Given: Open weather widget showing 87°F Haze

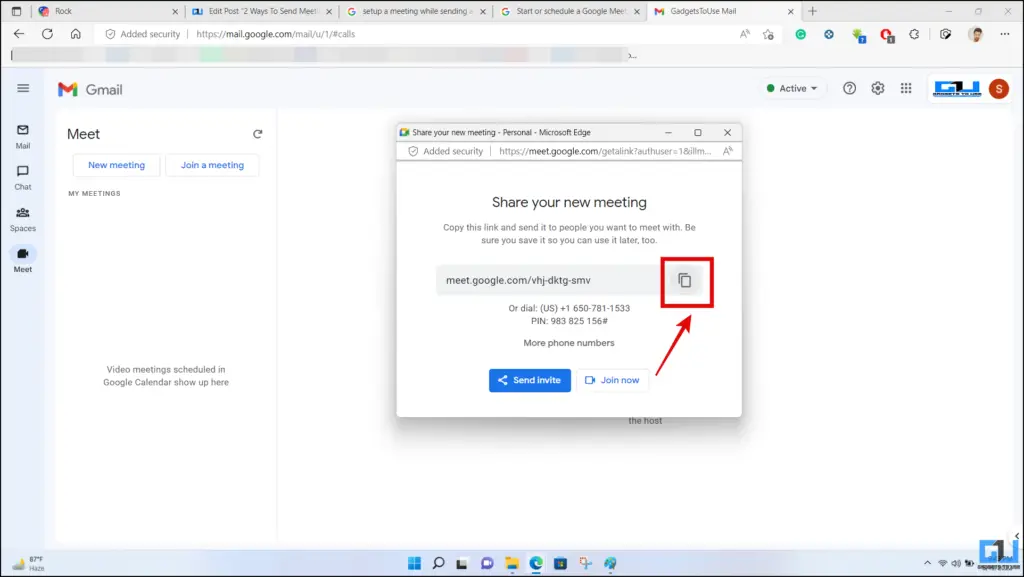Looking at the screenshot, I should (x=29, y=564).
